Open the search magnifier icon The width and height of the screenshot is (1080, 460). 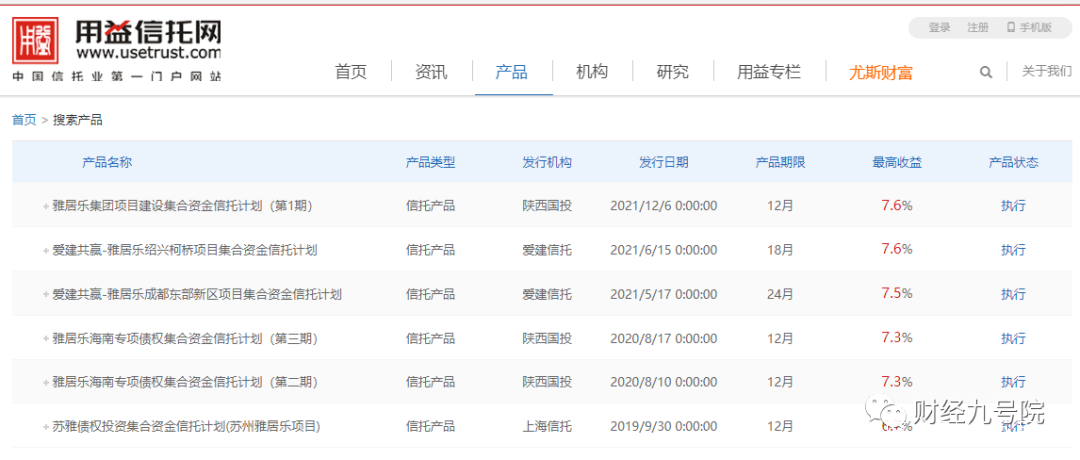pos(986,72)
